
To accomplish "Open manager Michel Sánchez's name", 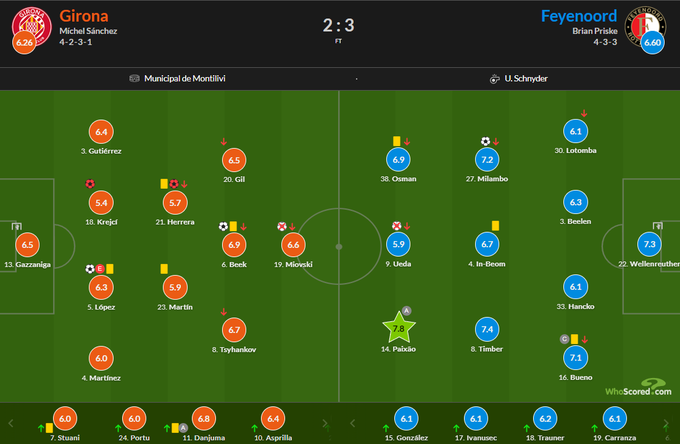I will (x=88, y=32).
